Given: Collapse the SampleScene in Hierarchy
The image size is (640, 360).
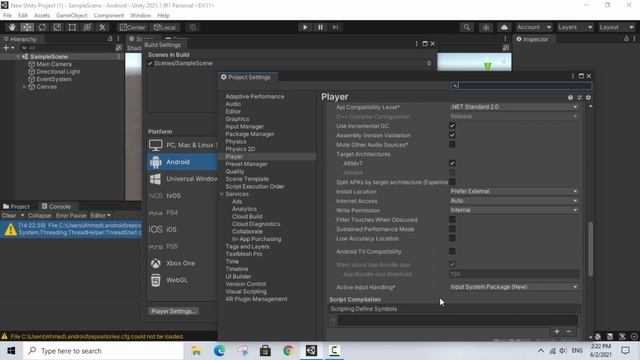Looking at the screenshot, I should tap(18, 57).
